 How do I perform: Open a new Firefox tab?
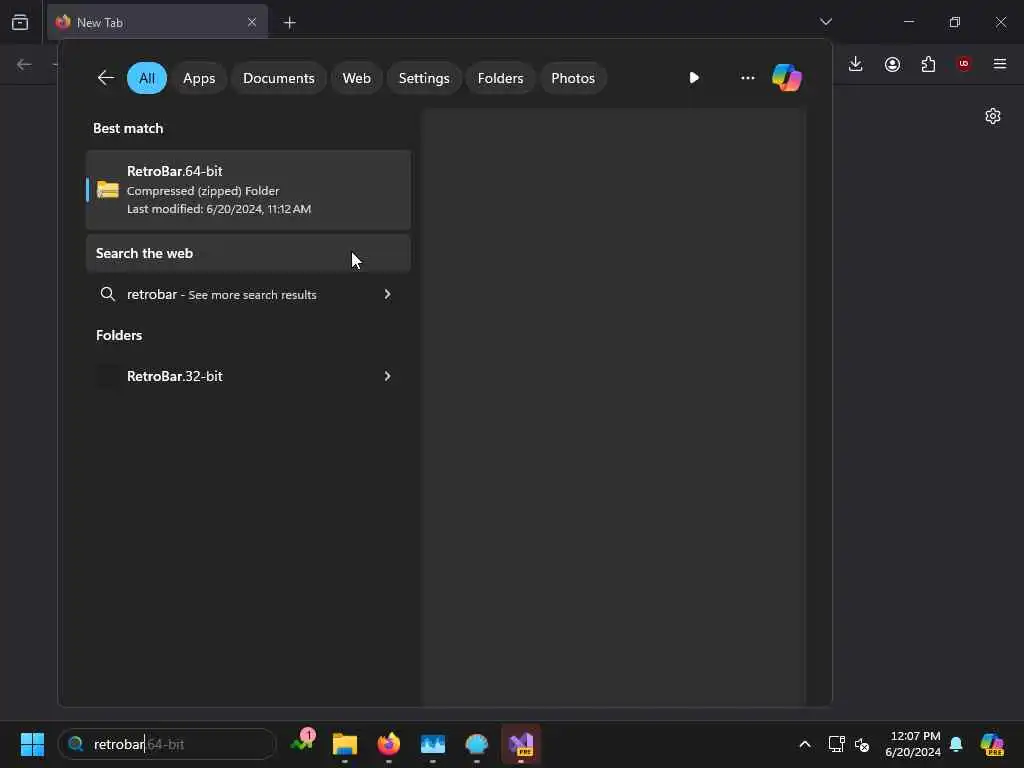[290, 23]
